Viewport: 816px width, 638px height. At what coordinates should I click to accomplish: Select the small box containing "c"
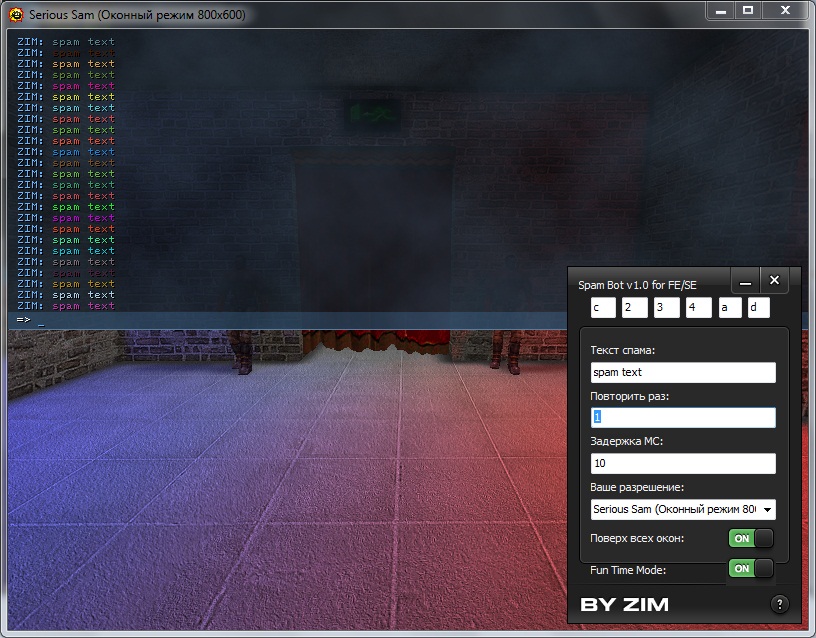603,308
